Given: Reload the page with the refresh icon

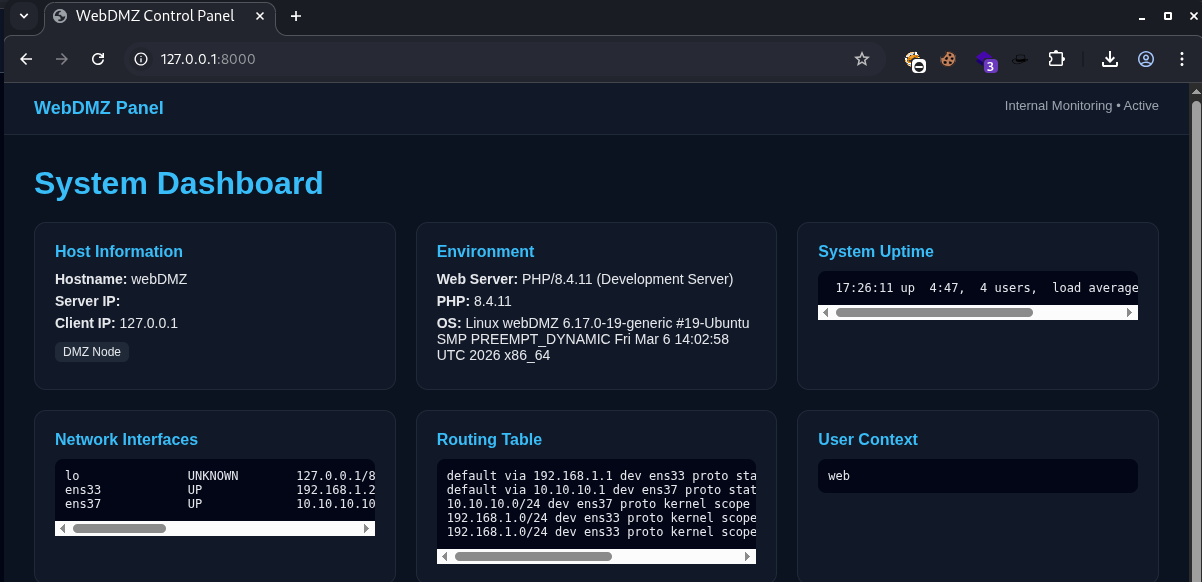Looking at the screenshot, I should pyautogui.click(x=98, y=59).
